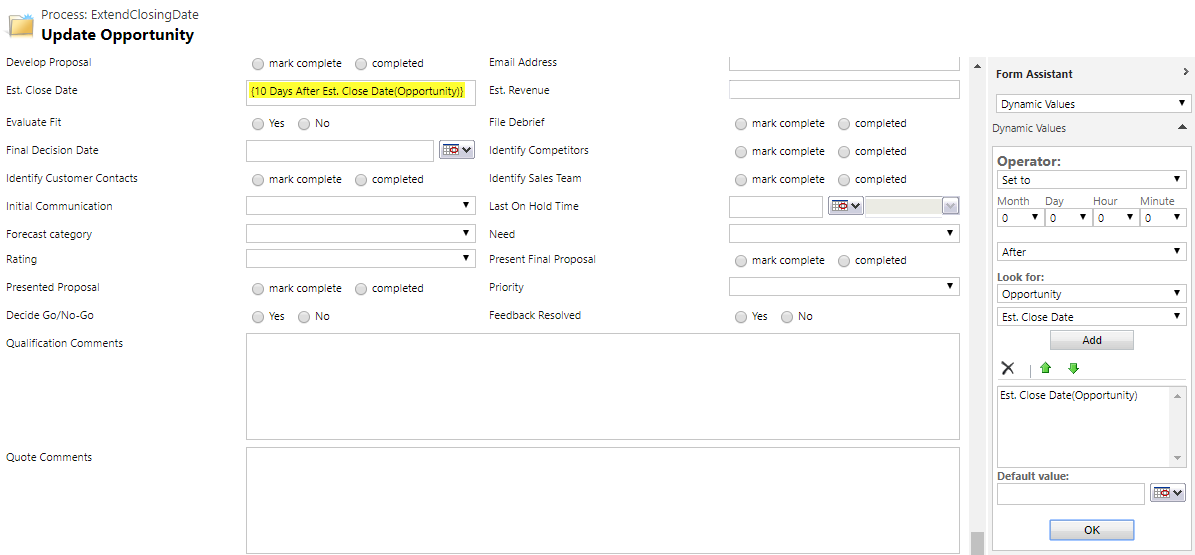The image size is (1195, 555).
Task: Open calendar picker for Last On Hold Time
Action: tap(845, 207)
